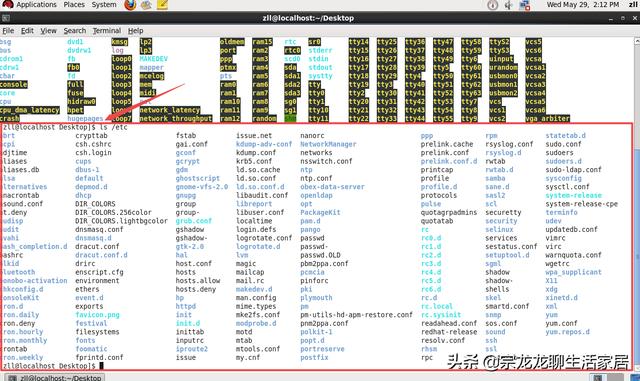The image size is (640, 381).
Task: Click the terminal's vertical scrollbar
Action: 637,204
